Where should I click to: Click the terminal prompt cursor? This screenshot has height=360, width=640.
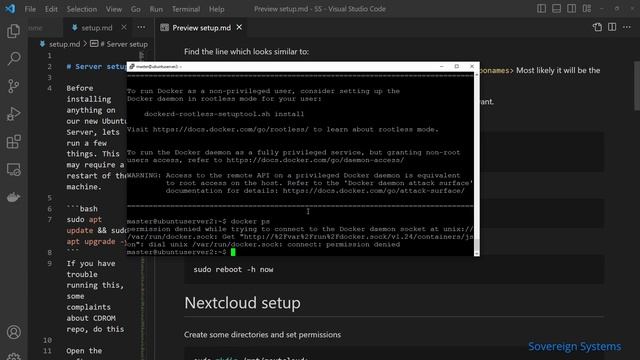[x=233, y=252]
